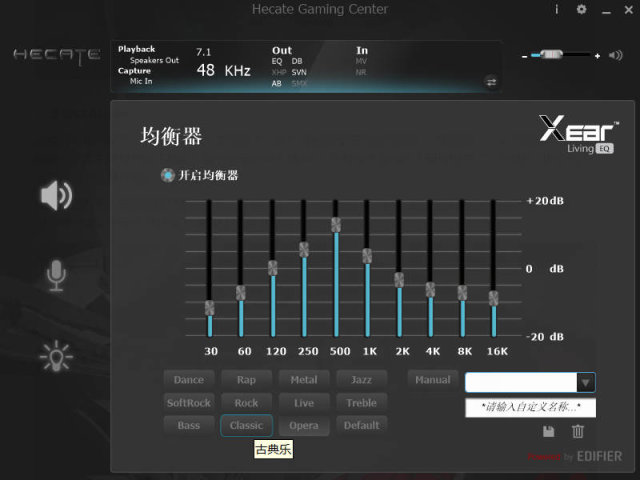The width and height of the screenshot is (640, 480).
Task: Toggle the MV input effect indicator
Action: click(x=361, y=61)
